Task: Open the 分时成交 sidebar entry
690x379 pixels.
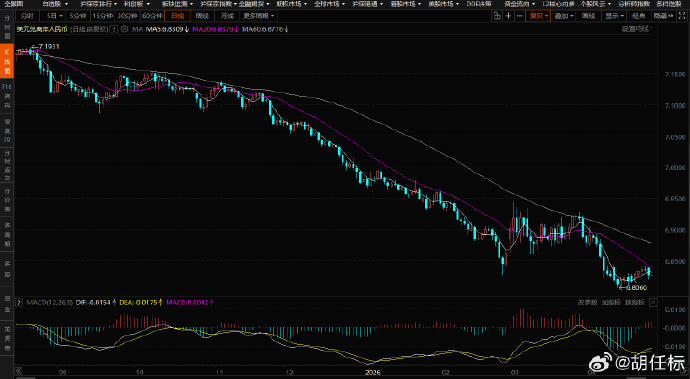Action: point(7,166)
